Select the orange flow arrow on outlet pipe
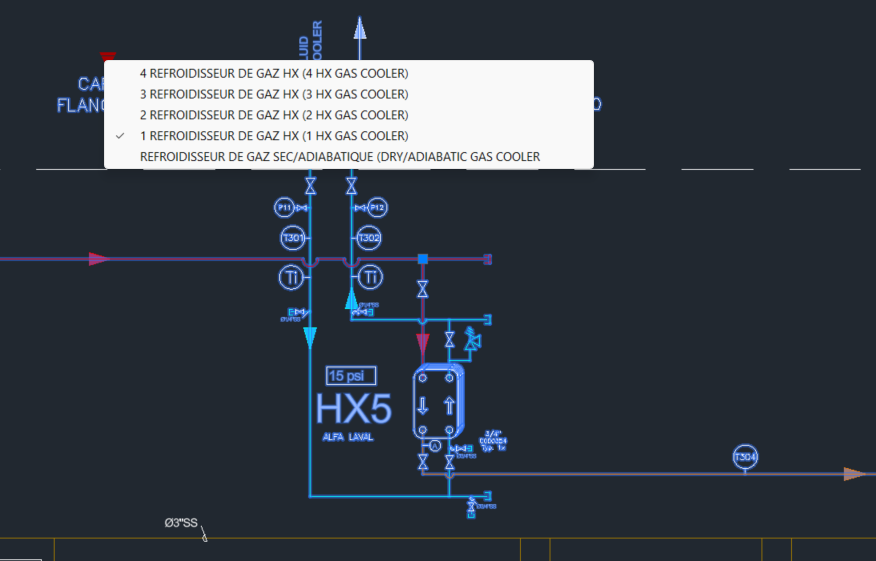 (854, 474)
